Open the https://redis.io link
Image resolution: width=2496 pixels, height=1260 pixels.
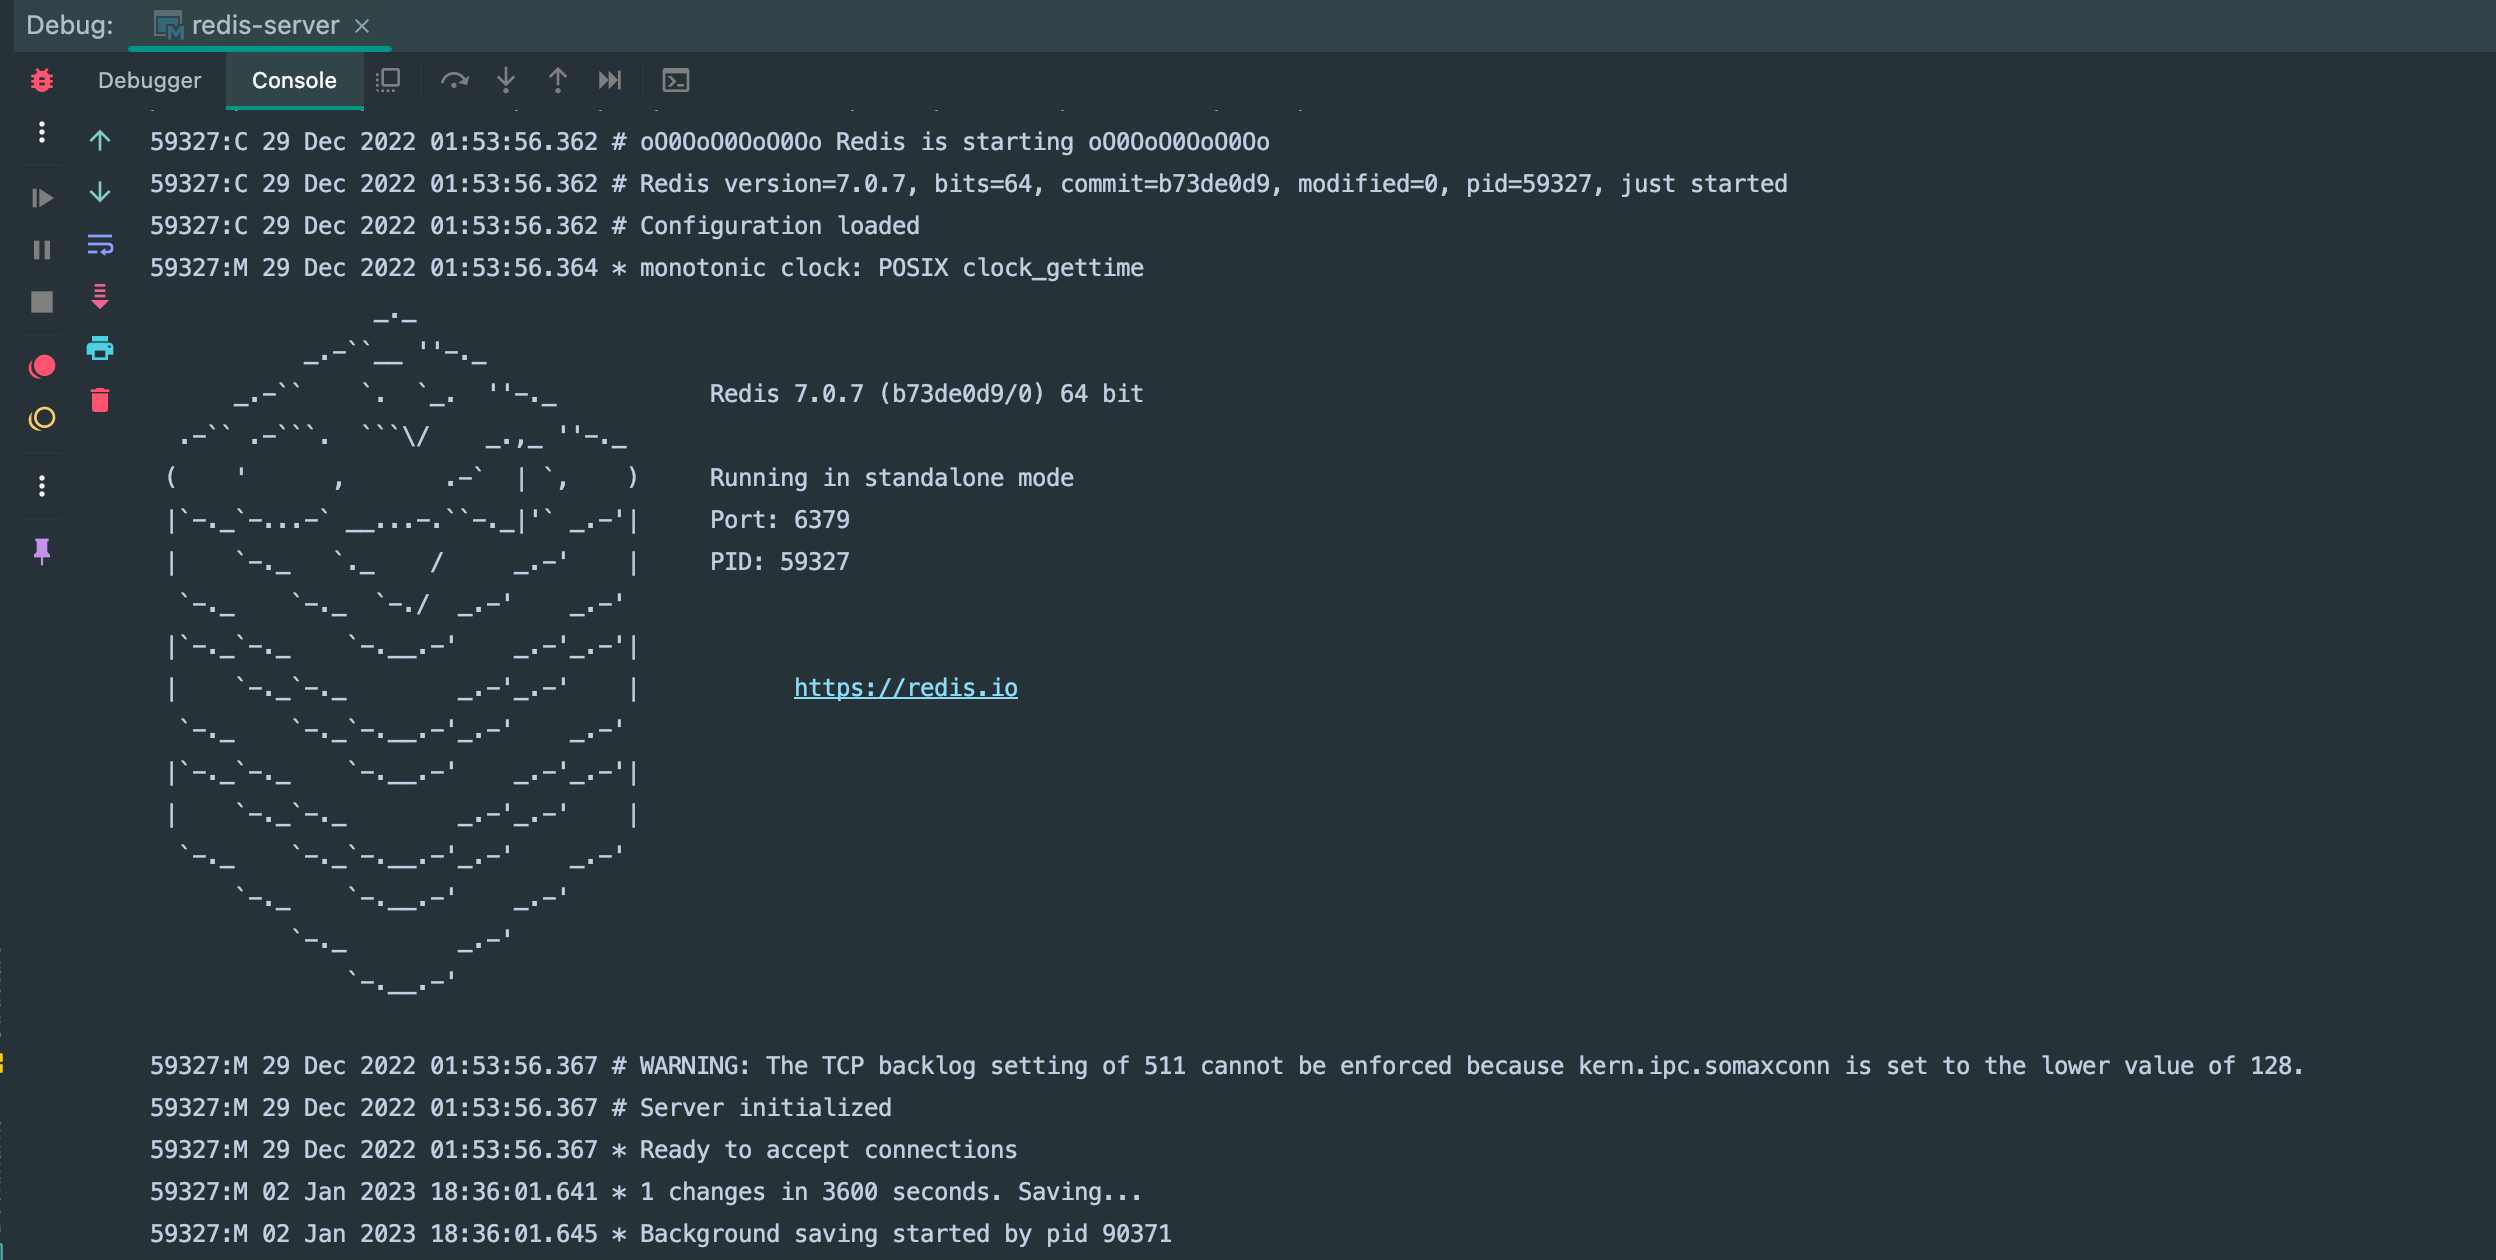click(905, 687)
